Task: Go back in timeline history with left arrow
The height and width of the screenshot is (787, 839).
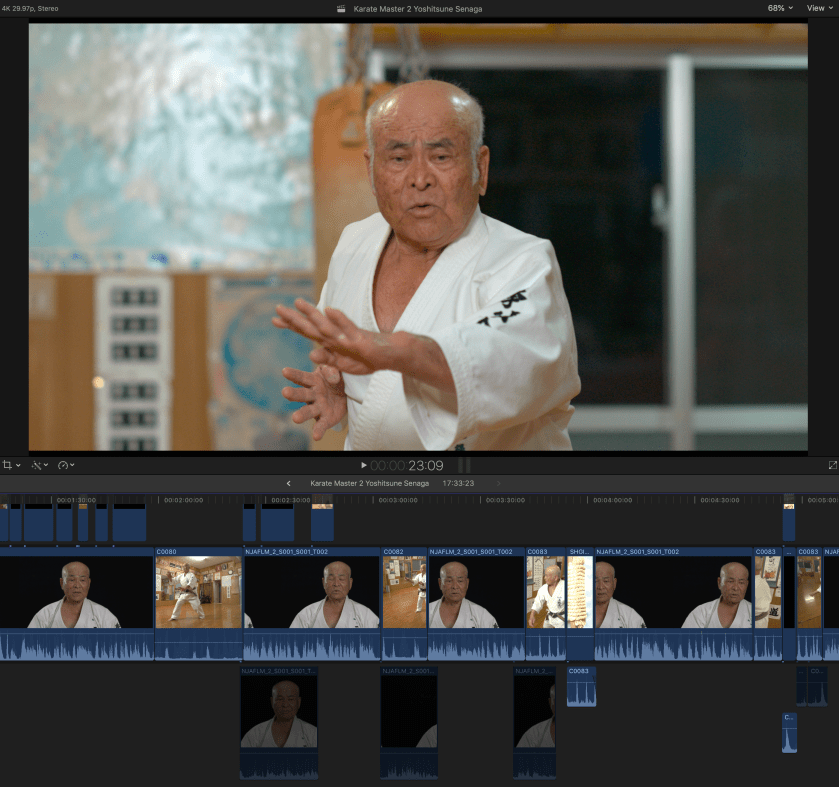Action: point(288,483)
